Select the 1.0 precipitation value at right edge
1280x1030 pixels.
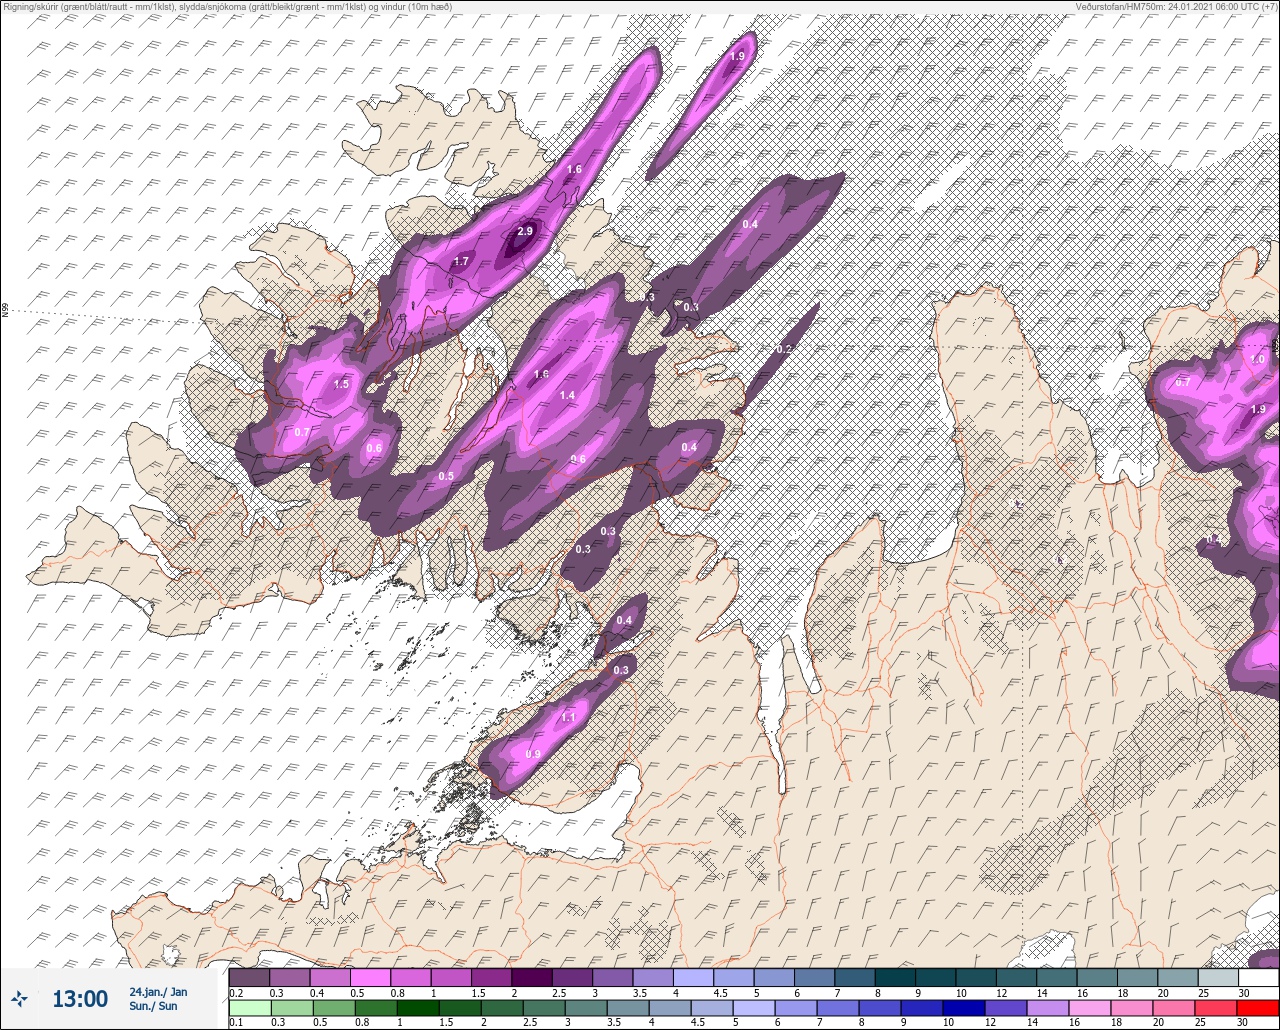click(x=1258, y=359)
